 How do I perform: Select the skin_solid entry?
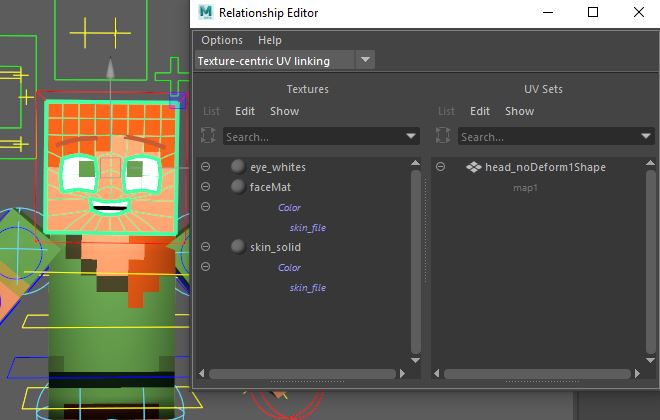[275, 247]
